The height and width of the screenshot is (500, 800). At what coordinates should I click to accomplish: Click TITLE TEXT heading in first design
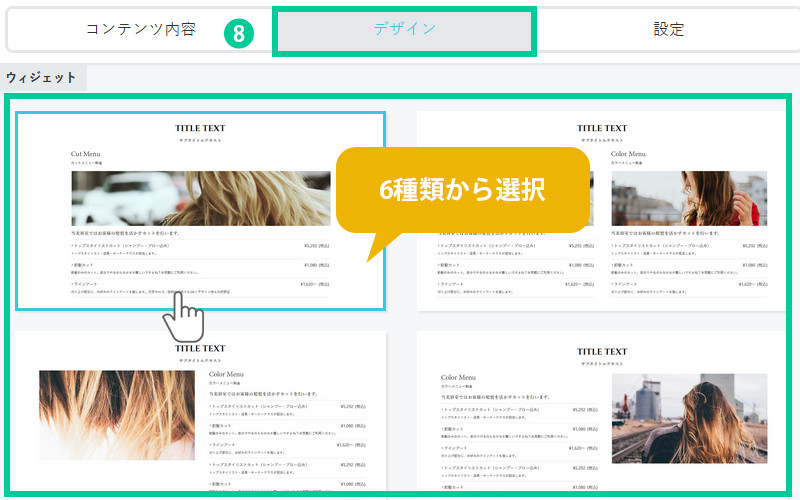pyautogui.click(x=200, y=128)
